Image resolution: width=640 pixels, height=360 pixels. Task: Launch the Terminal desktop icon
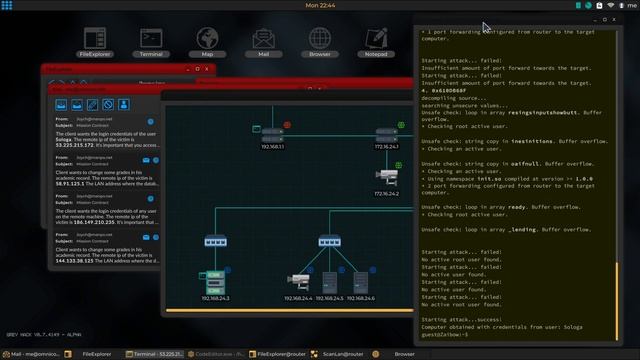click(151, 41)
